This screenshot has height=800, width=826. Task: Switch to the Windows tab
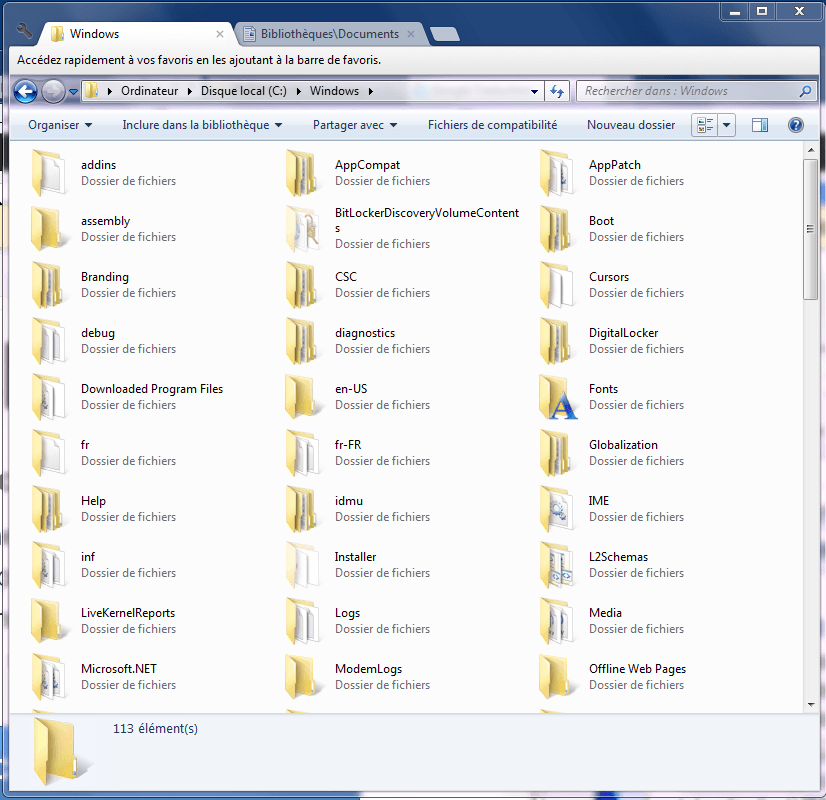pyautogui.click(x=137, y=34)
